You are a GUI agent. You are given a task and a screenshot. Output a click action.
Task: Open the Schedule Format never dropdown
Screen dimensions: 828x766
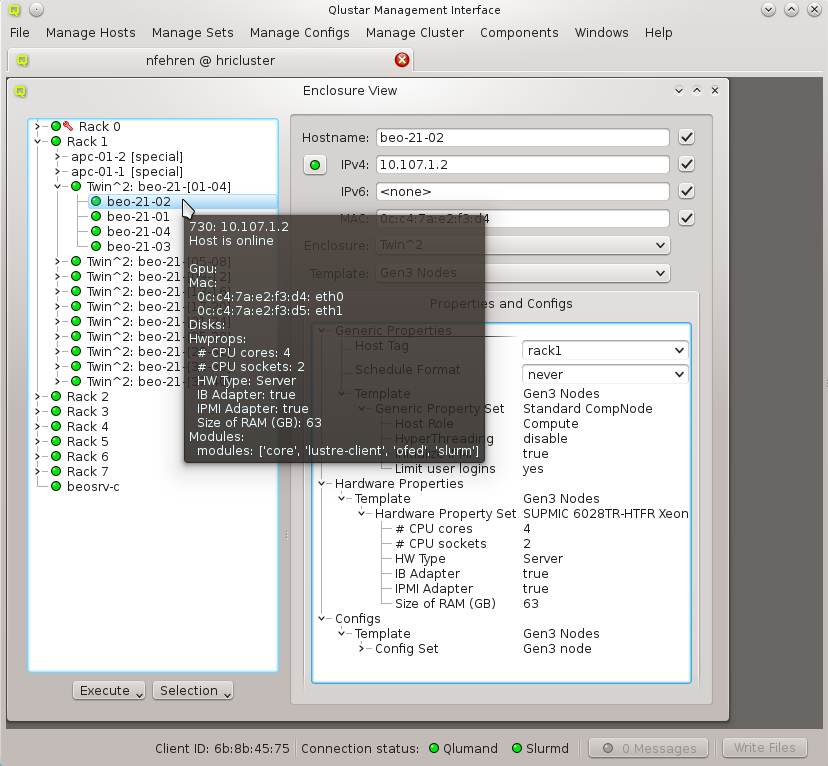pos(605,374)
